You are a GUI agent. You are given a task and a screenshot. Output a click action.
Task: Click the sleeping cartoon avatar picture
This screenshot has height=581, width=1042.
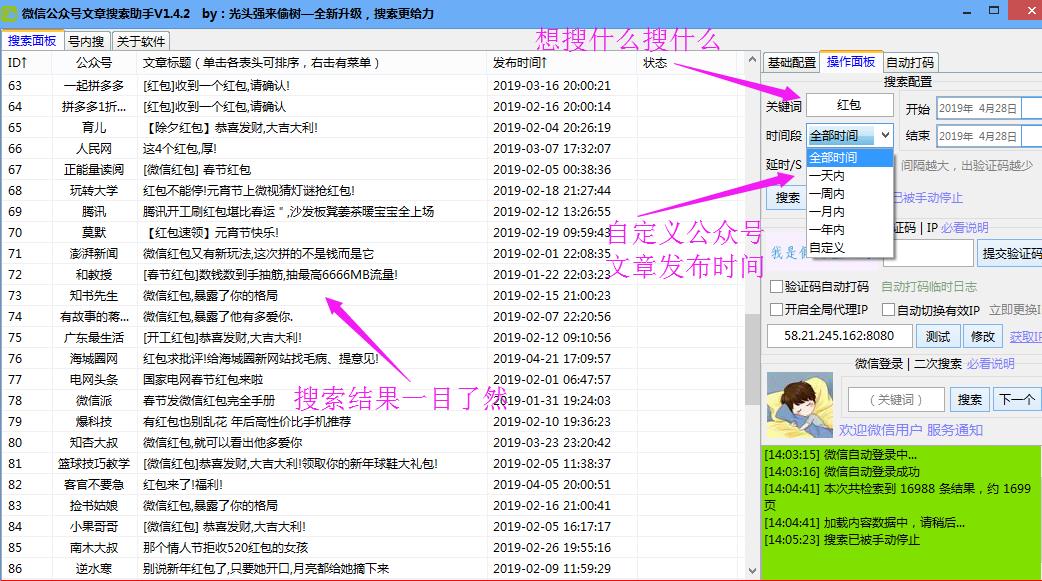[x=799, y=404]
